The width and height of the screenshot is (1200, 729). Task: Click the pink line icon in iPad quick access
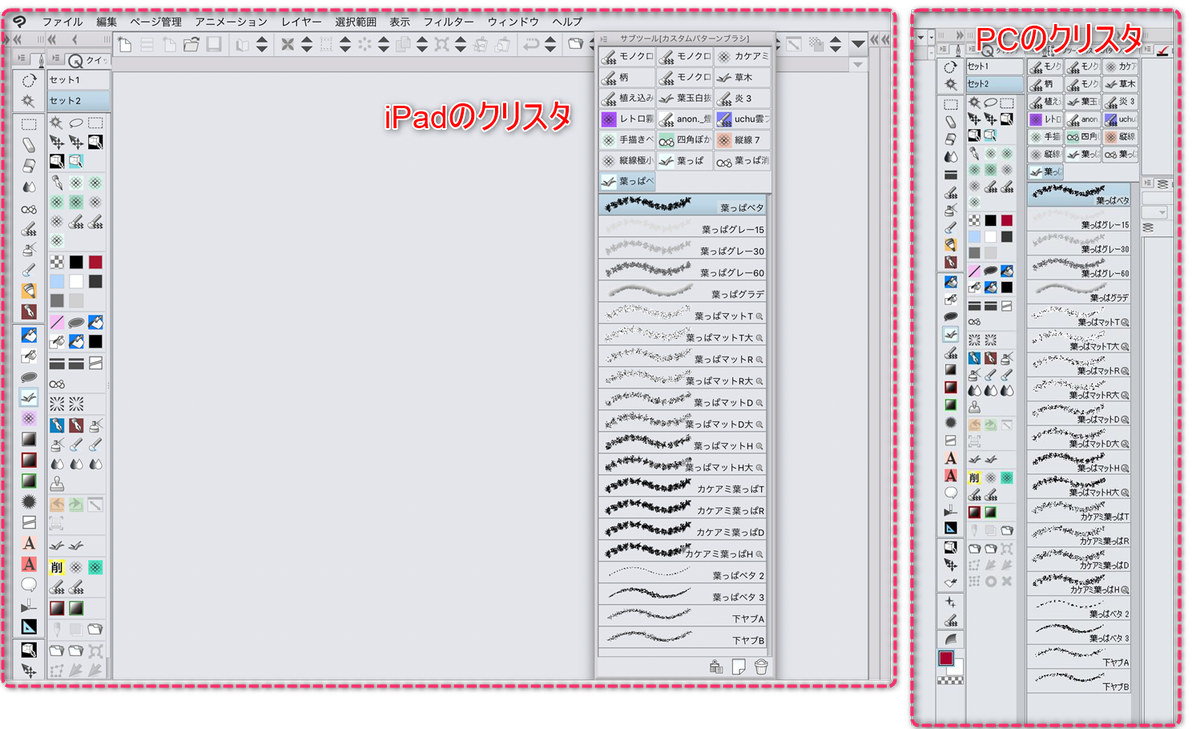click(x=57, y=323)
